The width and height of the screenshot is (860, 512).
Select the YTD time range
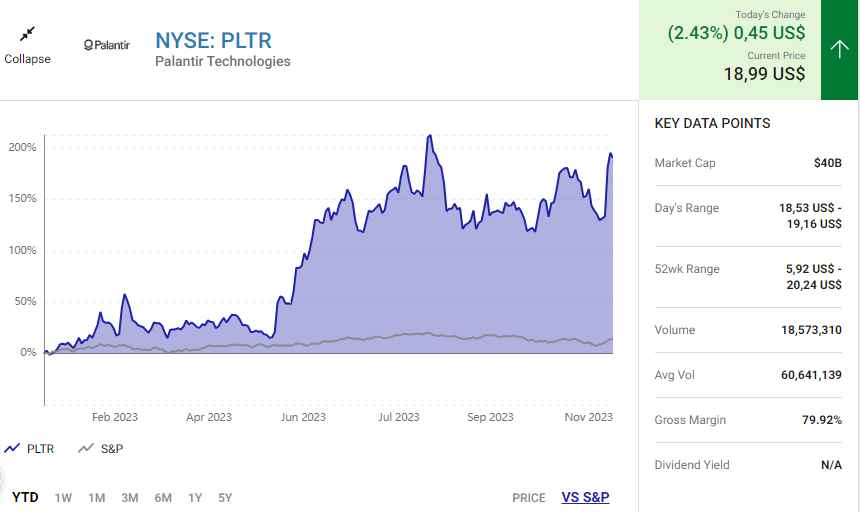pyautogui.click(x=25, y=497)
